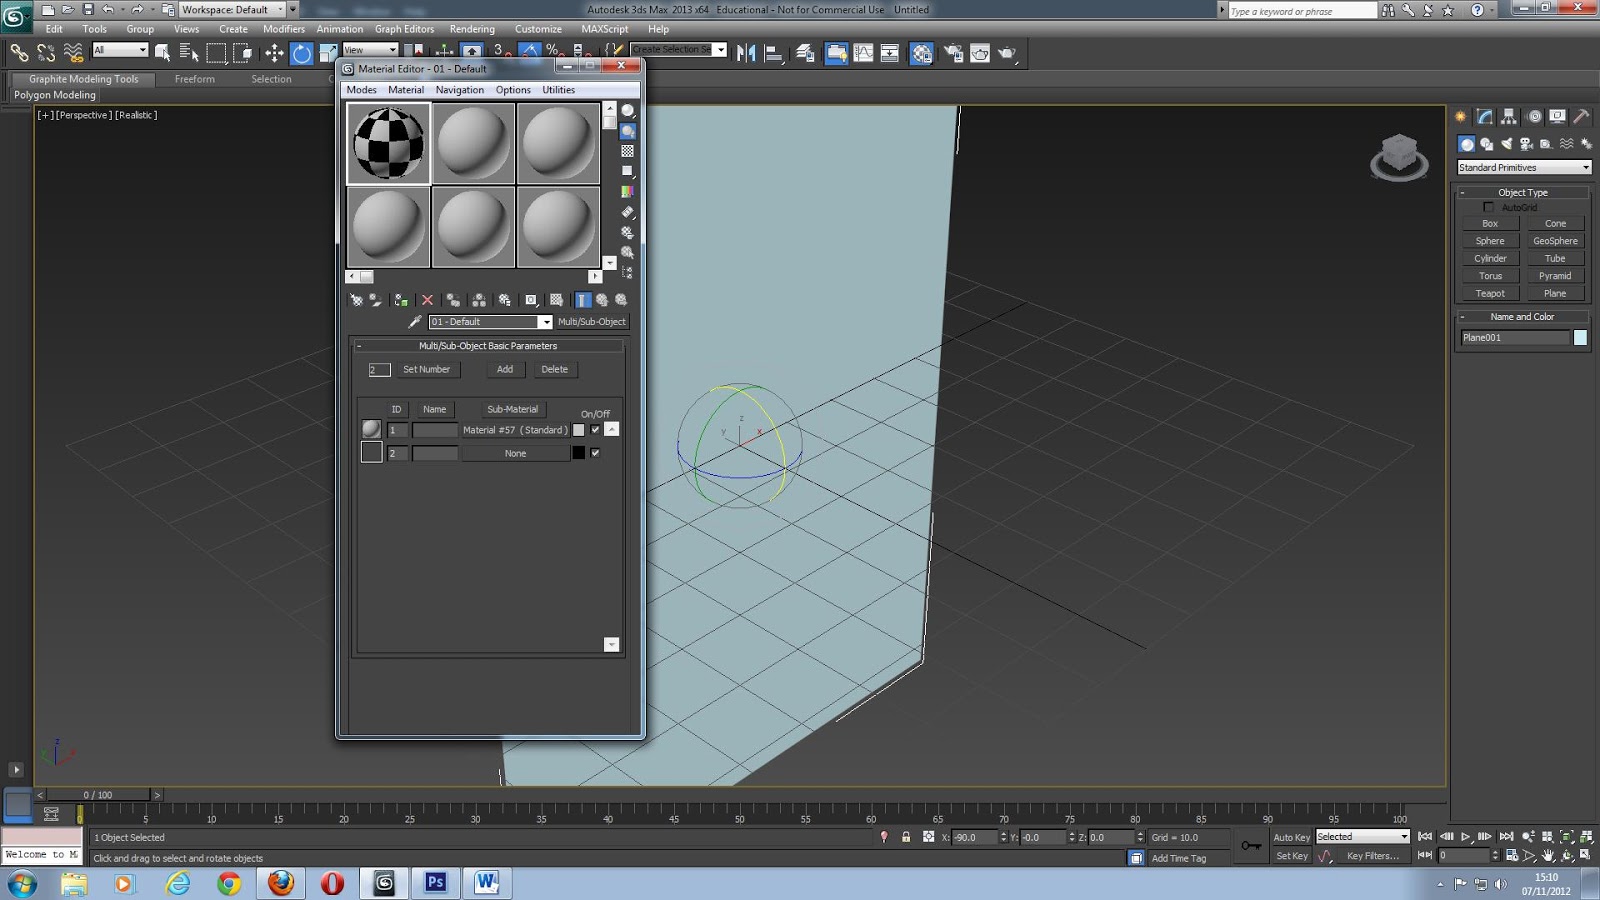Screen dimensions: 1600x900
Task: Open Render Setup from main toolbar
Action: [x=953, y=52]
